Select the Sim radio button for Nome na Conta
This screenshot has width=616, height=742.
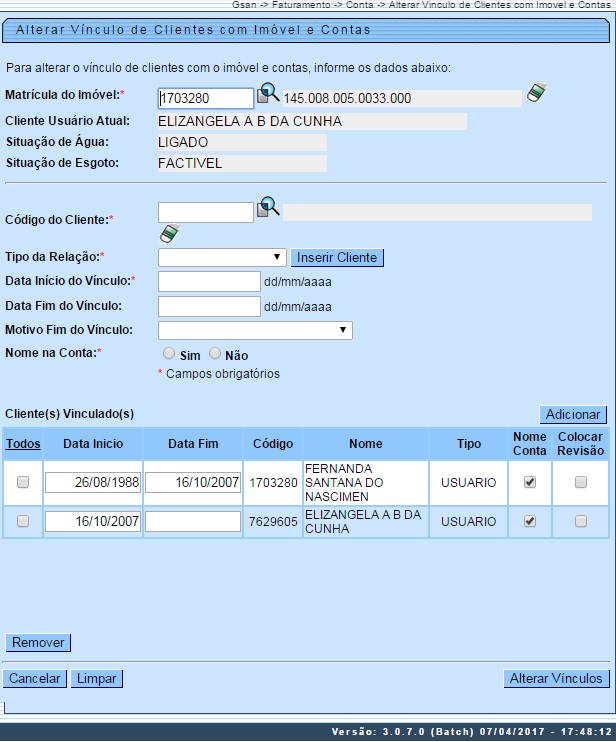click(x=168, y=354)
